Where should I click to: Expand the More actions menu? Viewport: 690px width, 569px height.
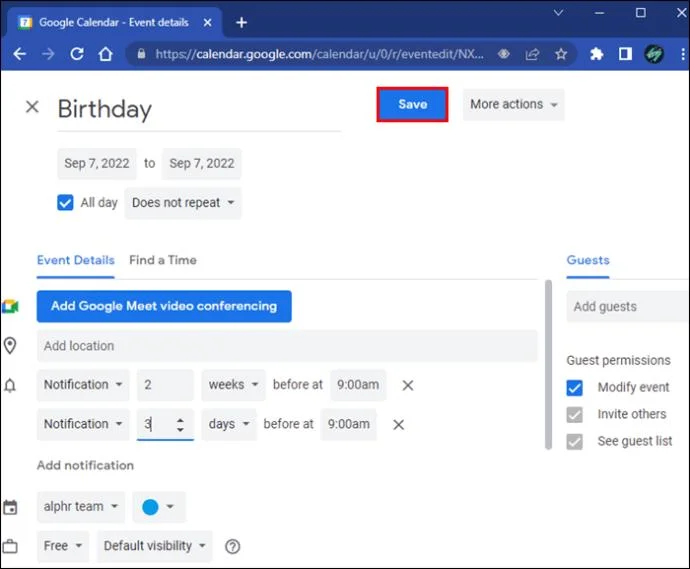pos(514,105)
